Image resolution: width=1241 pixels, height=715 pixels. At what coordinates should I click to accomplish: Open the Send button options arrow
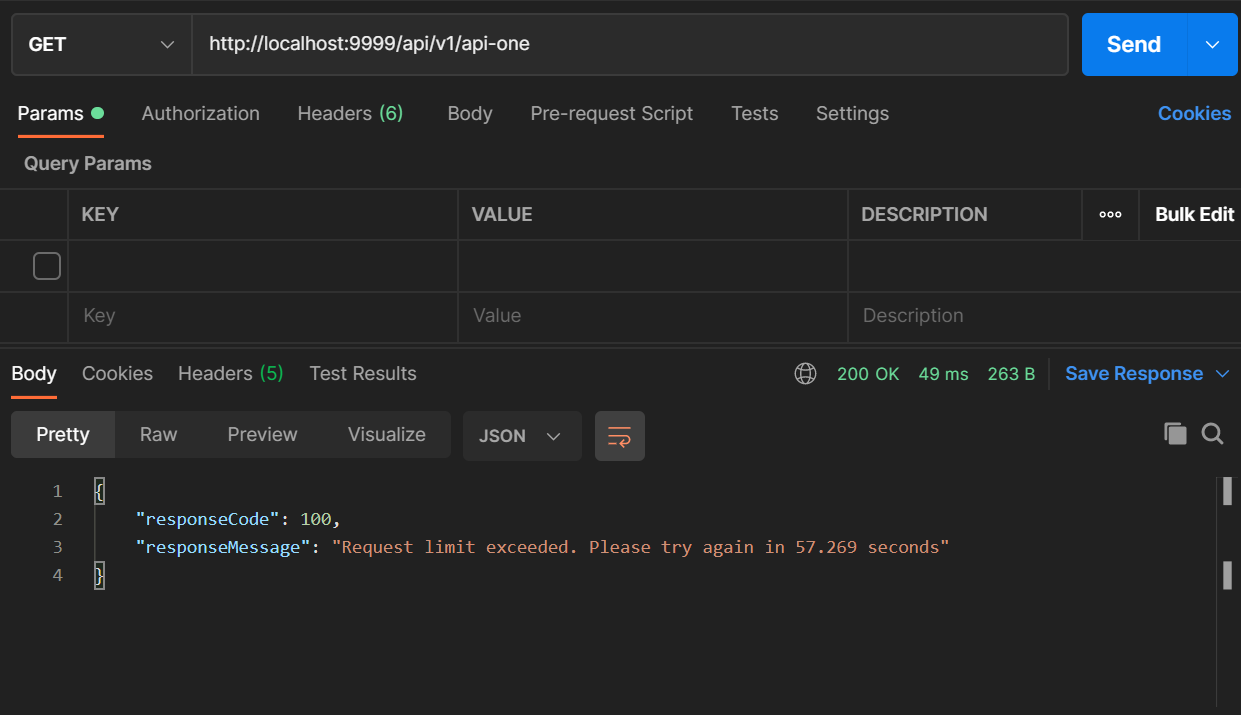[x=1212, y=44]
